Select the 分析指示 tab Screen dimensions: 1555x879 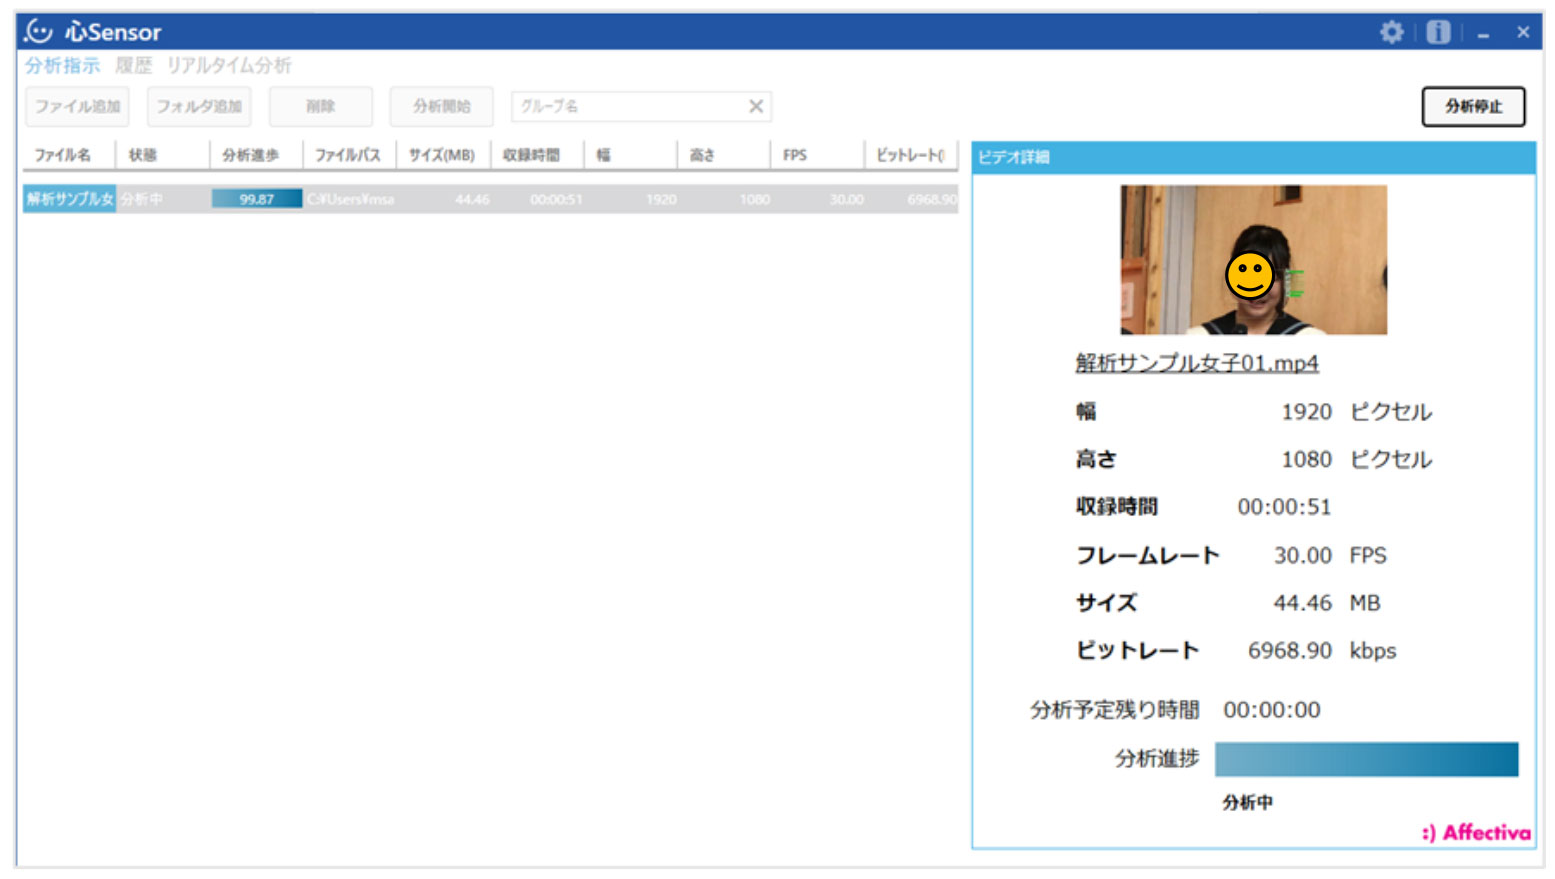coord(62,66)
